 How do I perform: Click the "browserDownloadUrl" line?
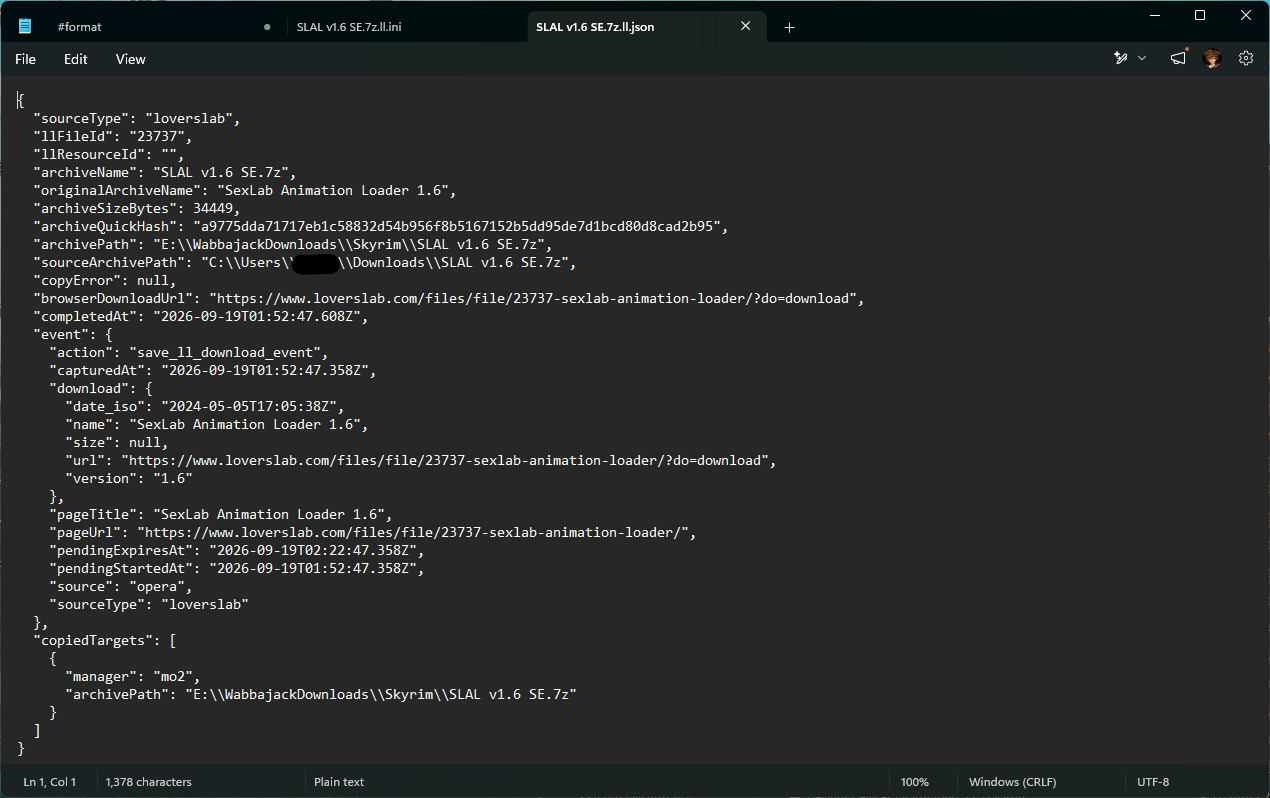[449, 298]
